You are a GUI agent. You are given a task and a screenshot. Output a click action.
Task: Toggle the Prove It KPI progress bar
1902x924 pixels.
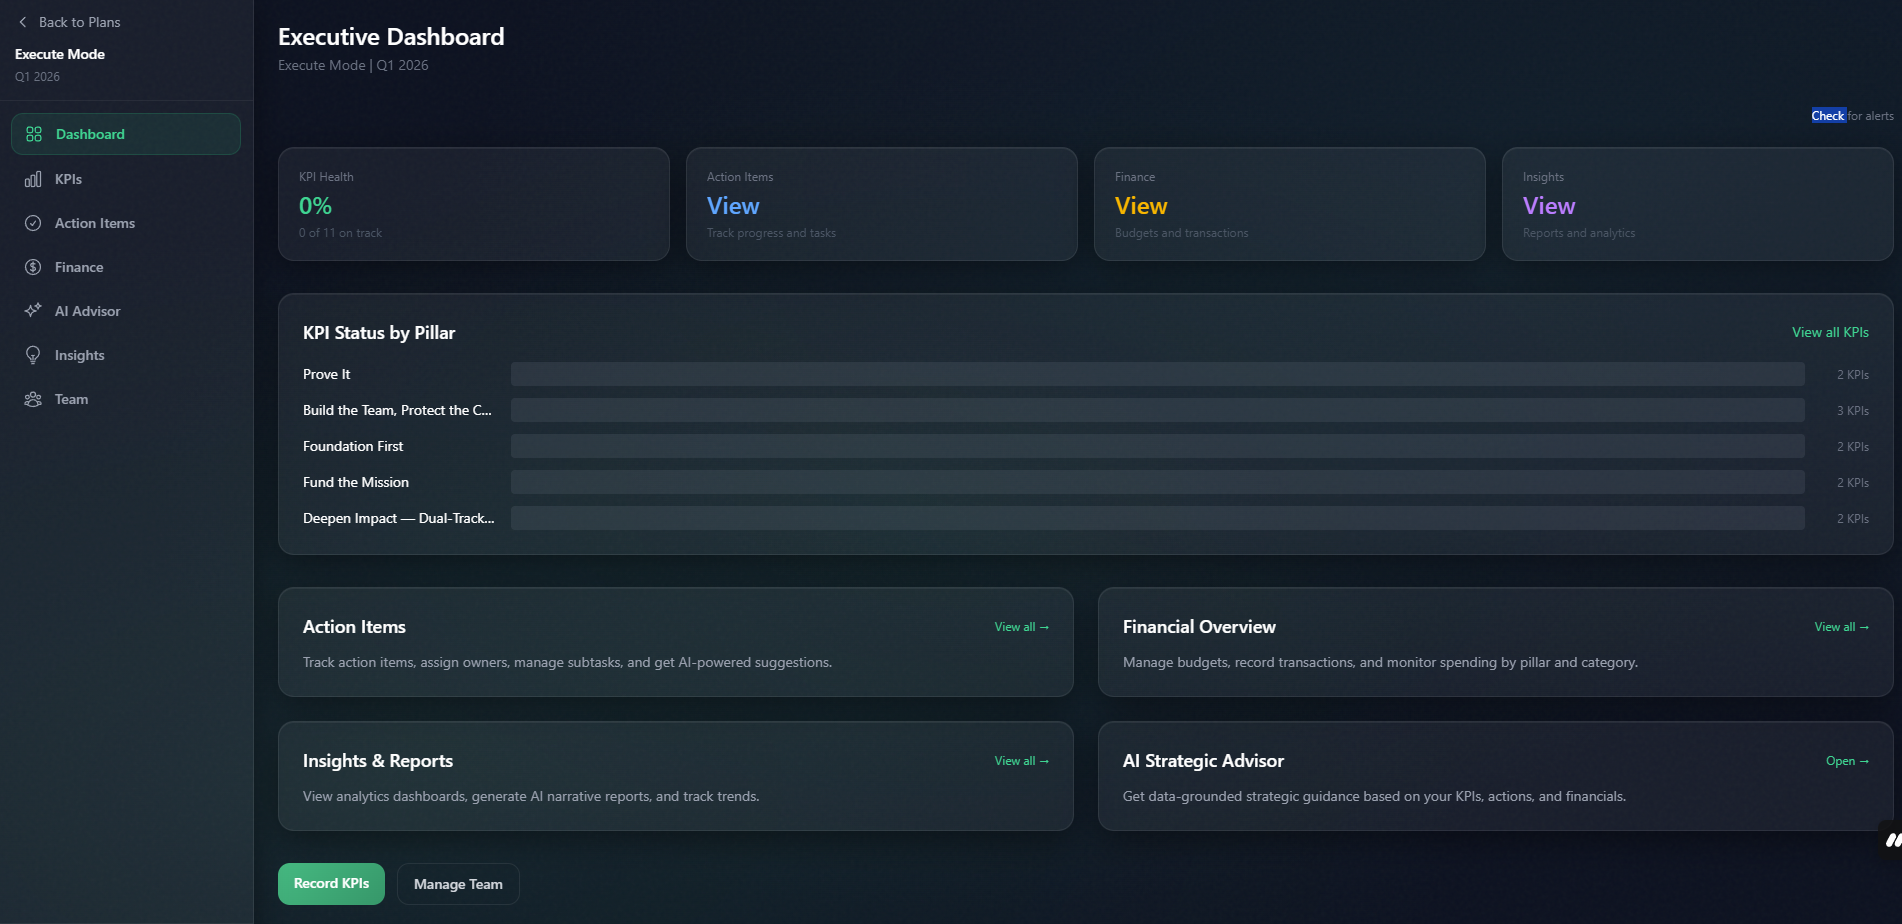tap(1157, 373)
